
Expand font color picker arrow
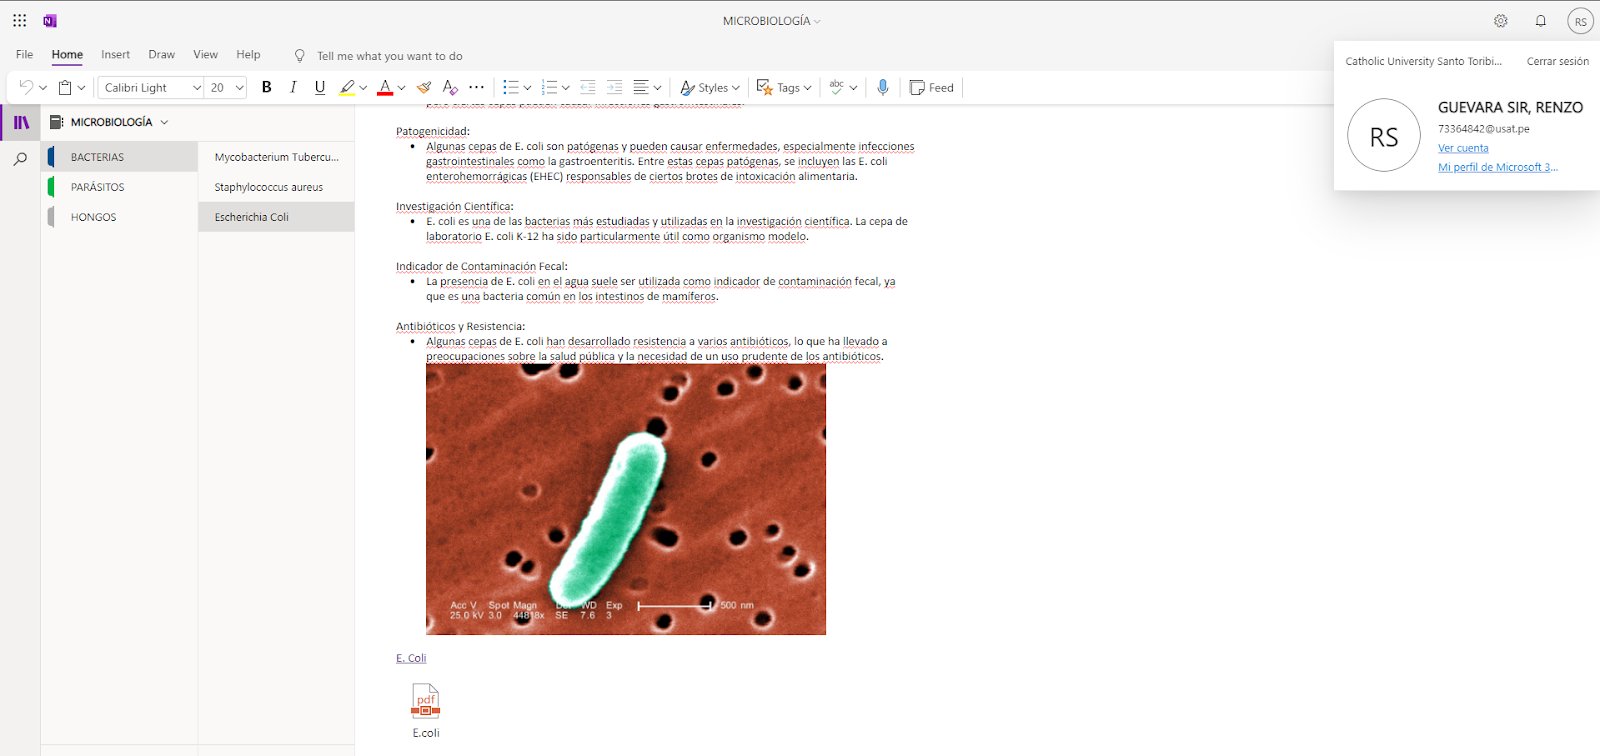[402, 88]
